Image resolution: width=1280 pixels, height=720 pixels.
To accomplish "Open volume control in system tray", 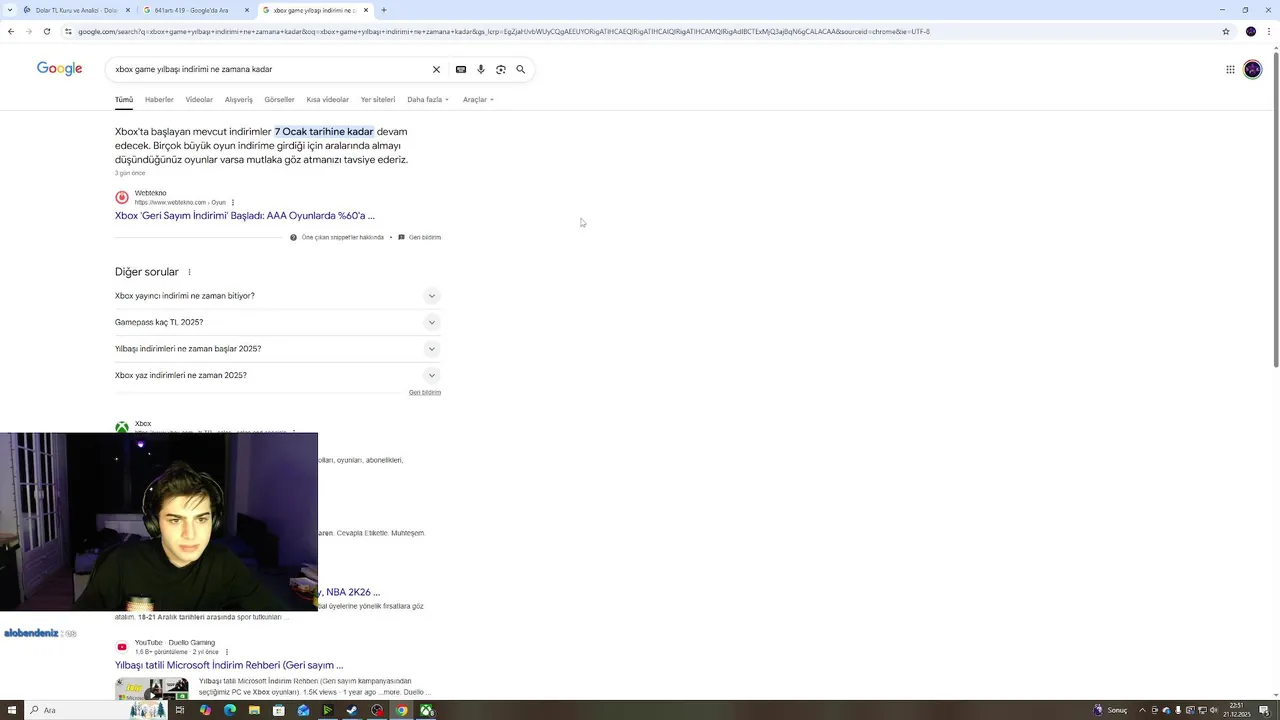I will click(1214, 710).
